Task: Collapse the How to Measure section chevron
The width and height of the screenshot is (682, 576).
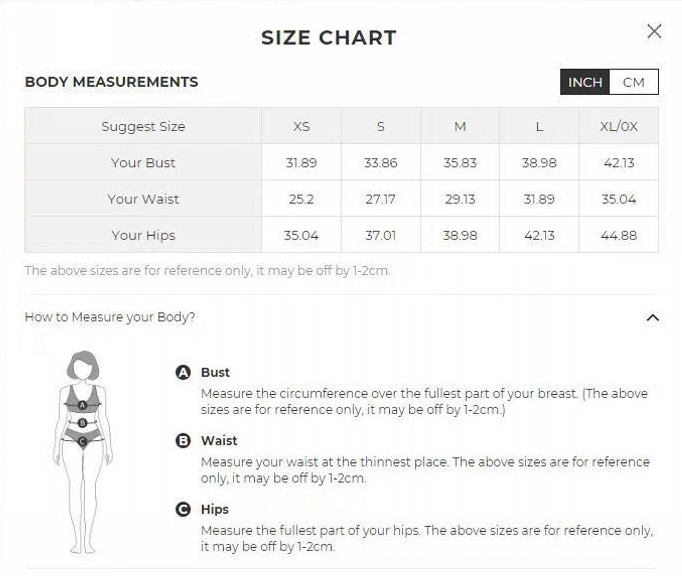Action: point(653,318)
